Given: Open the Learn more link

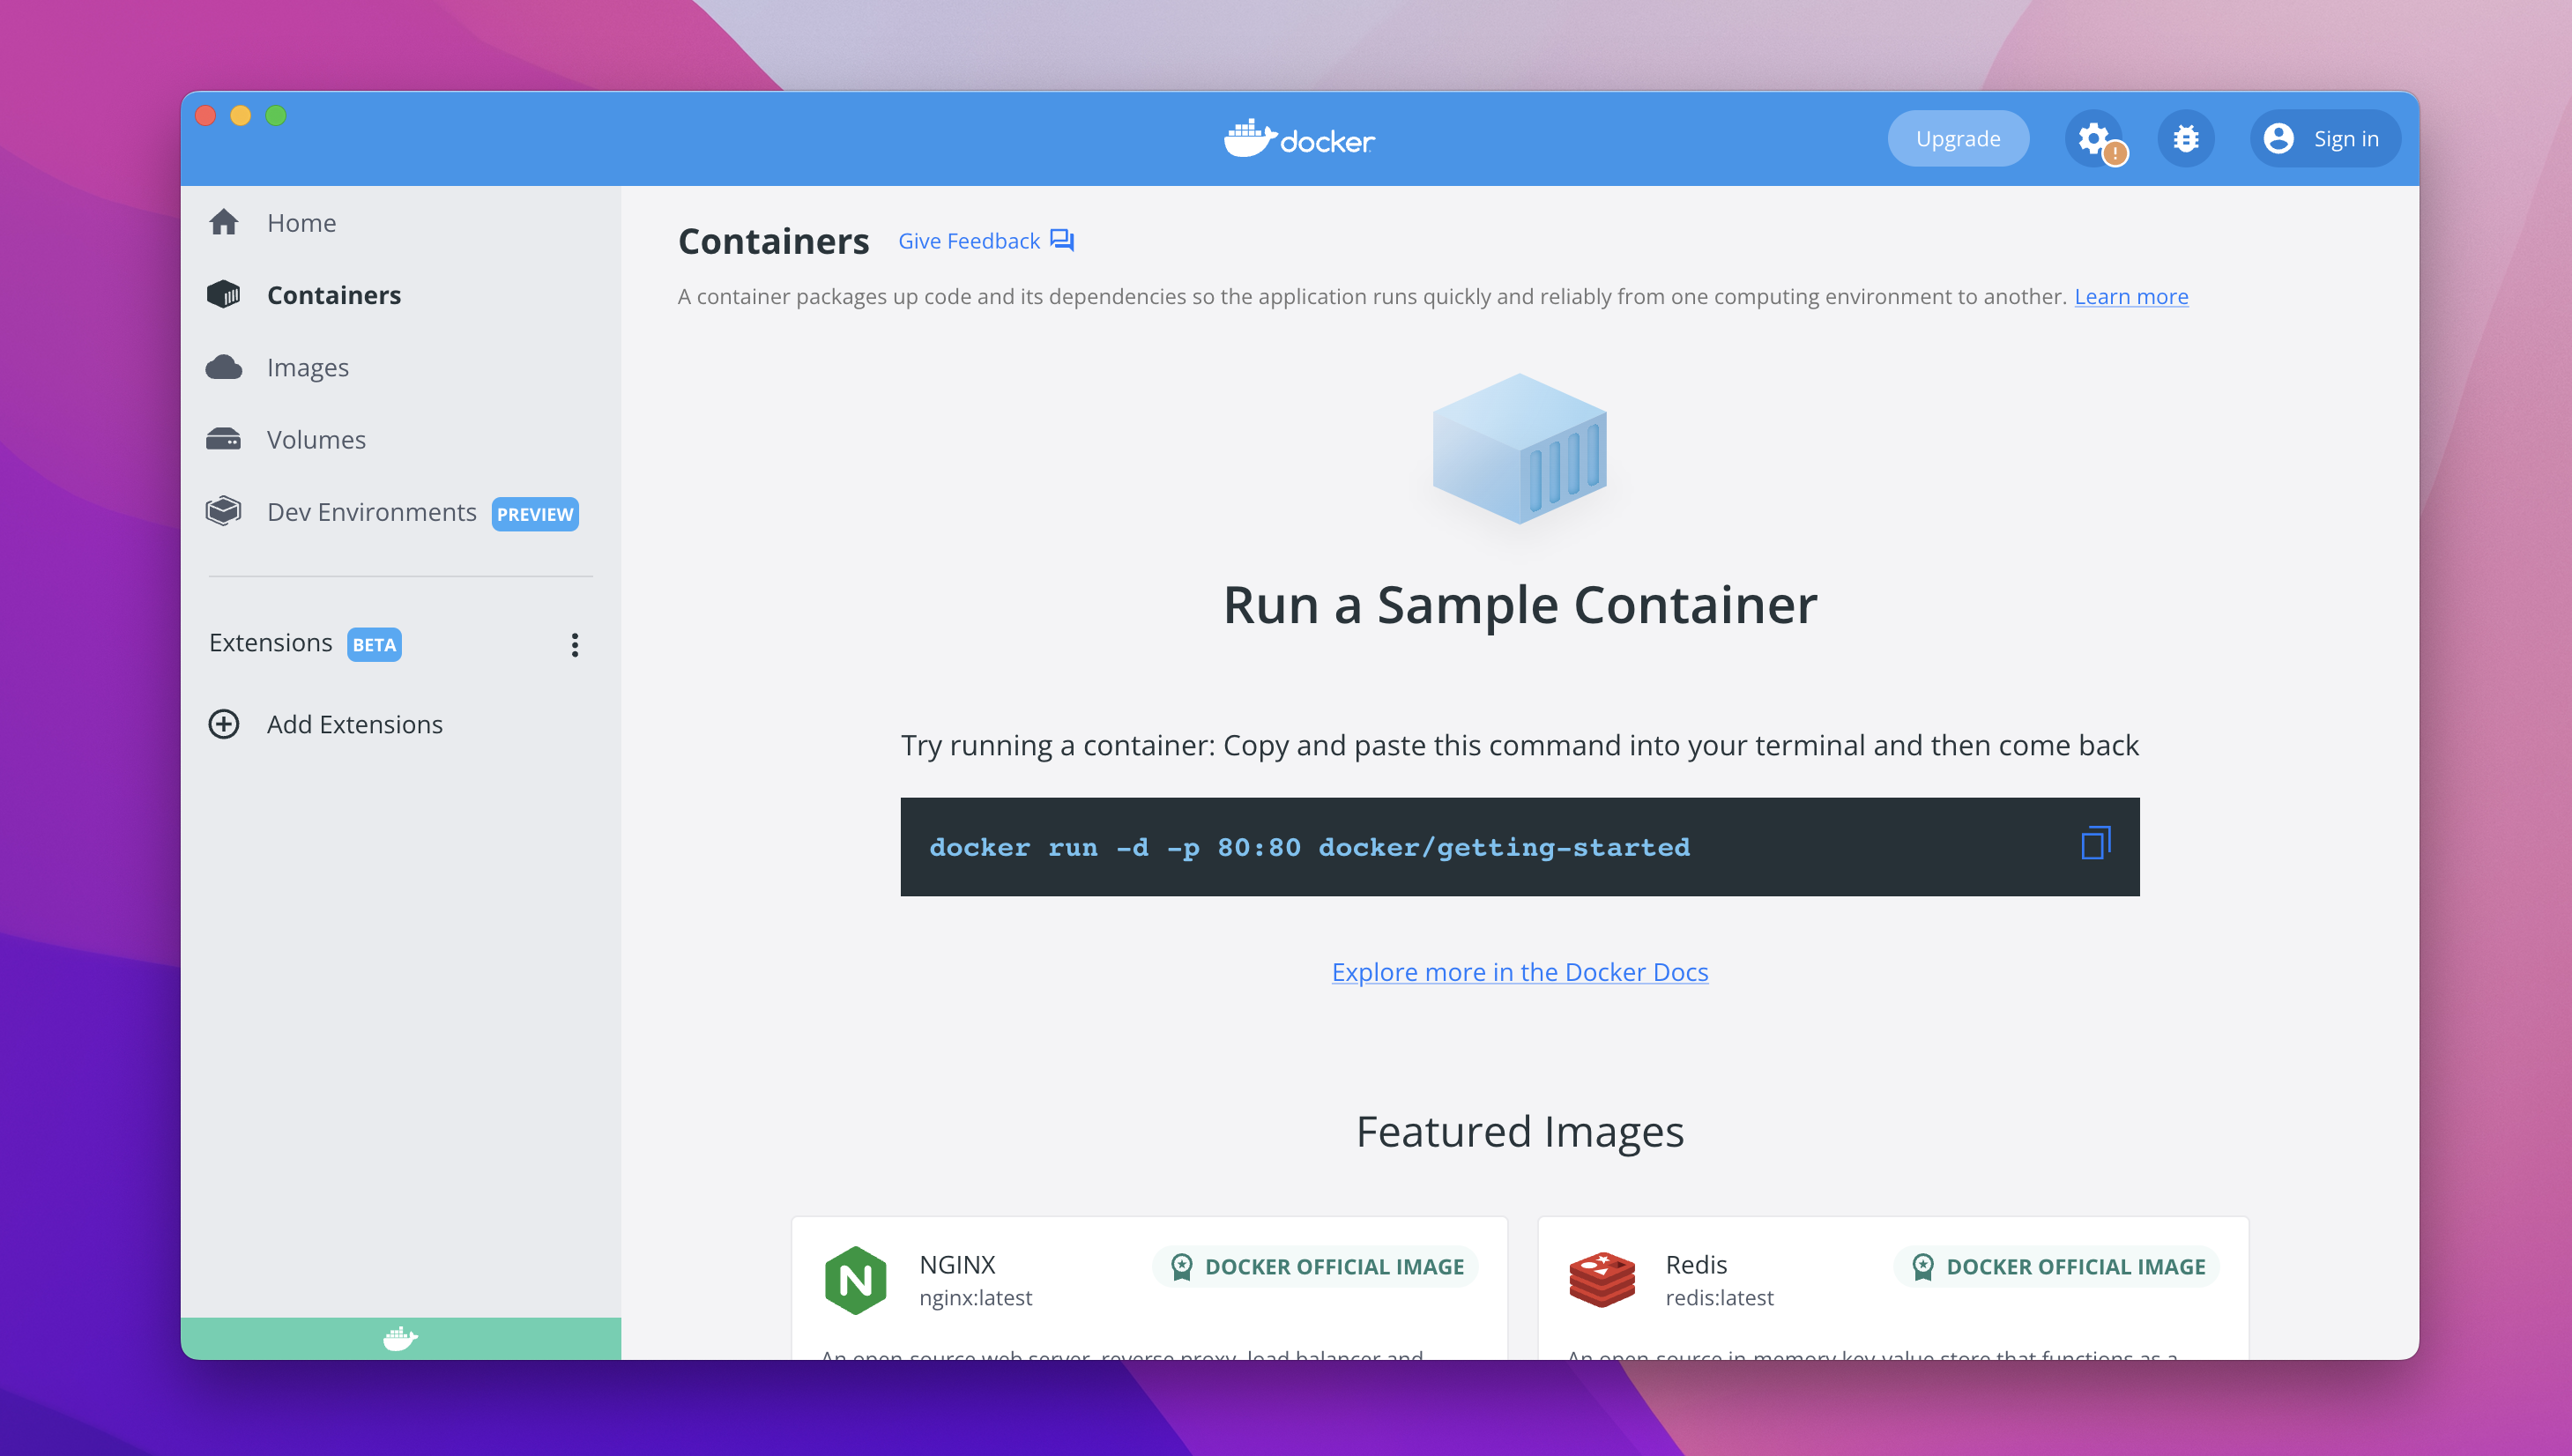Looking at the screenshot, I should pos(2130,296).
